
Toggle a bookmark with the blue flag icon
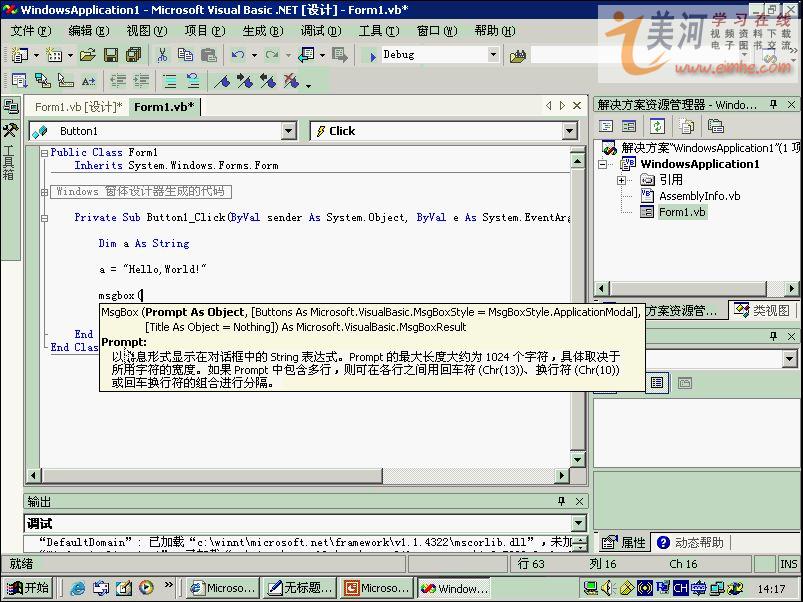click(222, 80)
